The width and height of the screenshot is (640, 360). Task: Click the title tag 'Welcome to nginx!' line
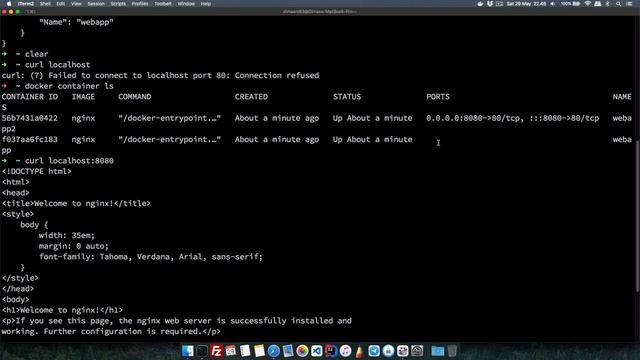click(x=76, y=203)
